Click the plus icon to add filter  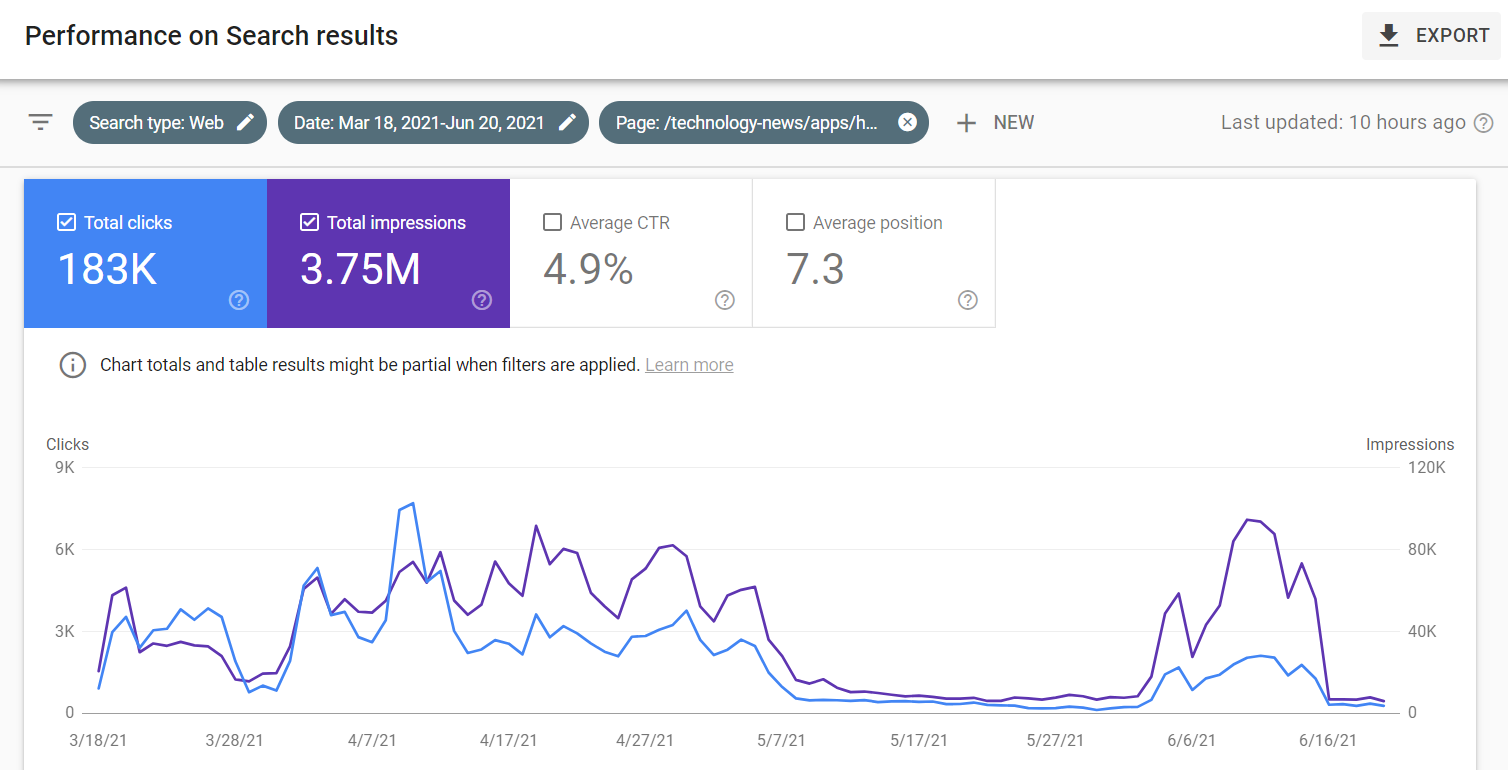coord(966,123)
